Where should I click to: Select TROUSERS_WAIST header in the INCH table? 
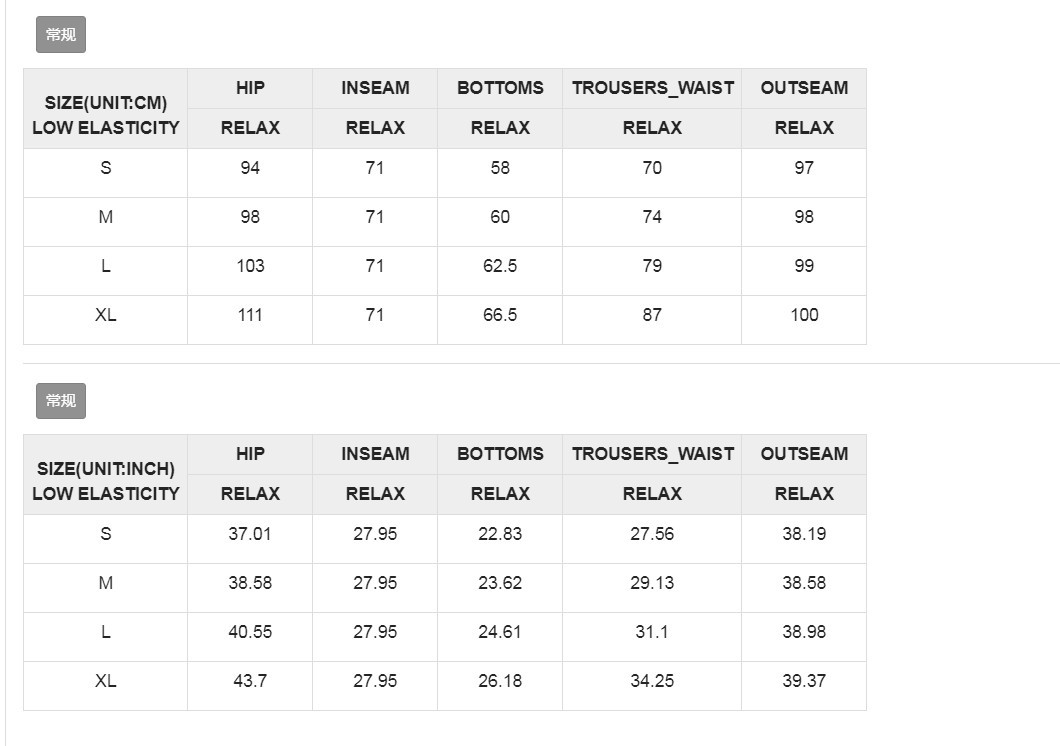pyautogui.click(x=652, y=454)
